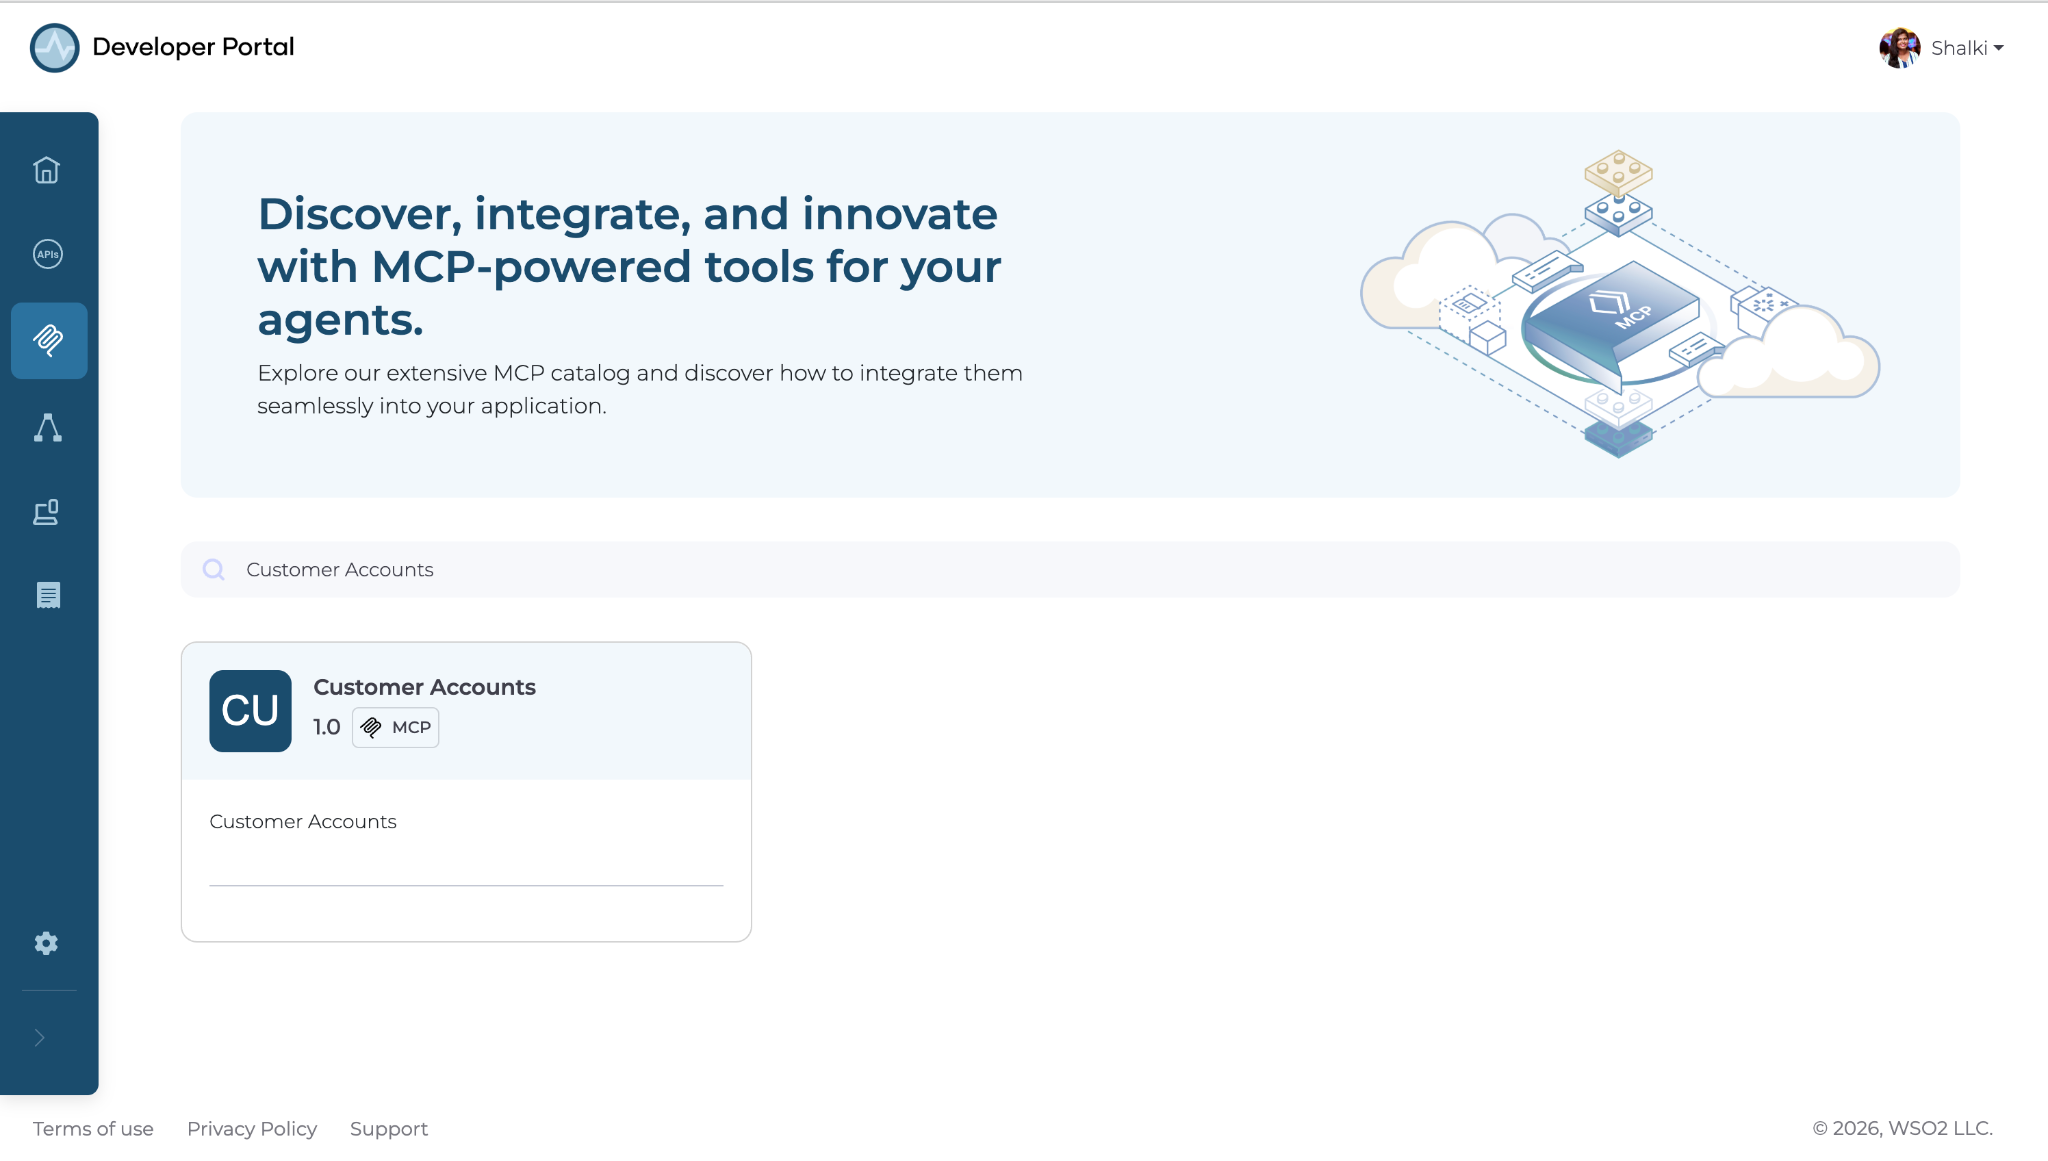Open the Shalki user dropdown menu
The image size is (2048, 1161).
coord(1967,48)
